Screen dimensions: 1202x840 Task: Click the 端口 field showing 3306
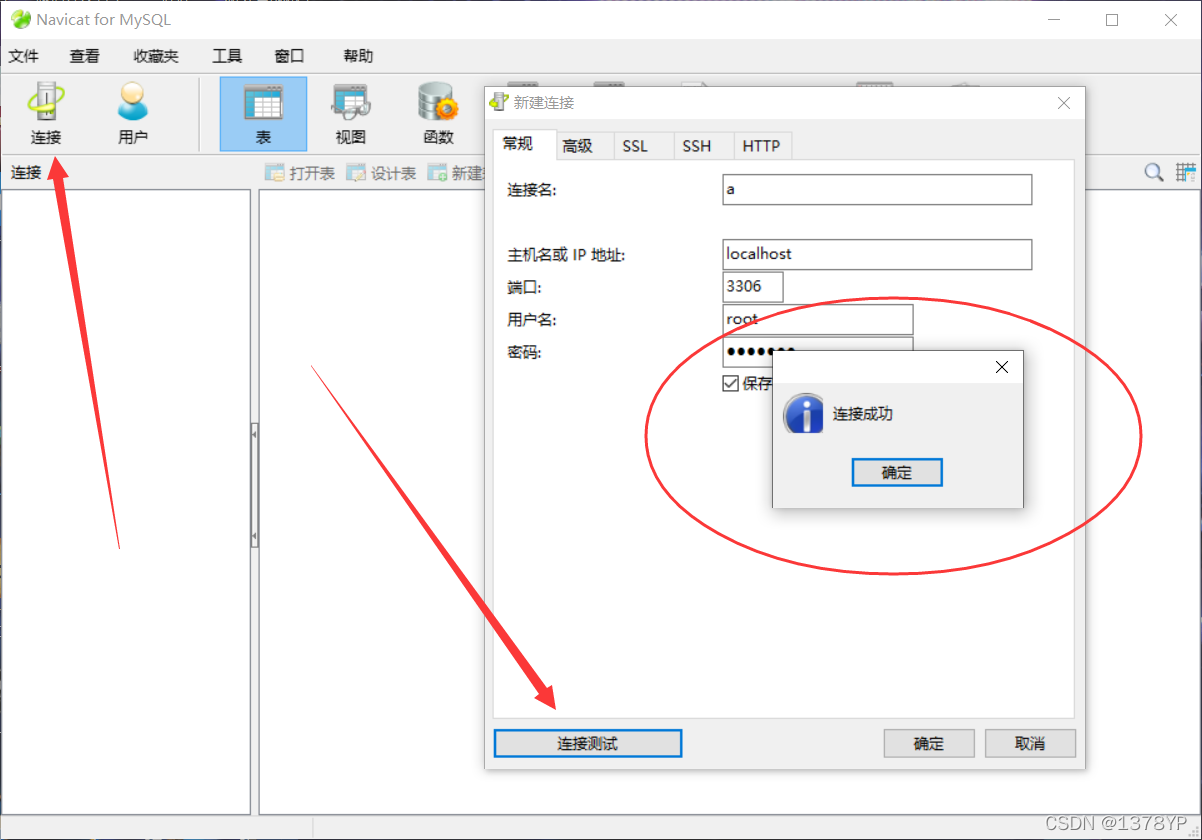(753, 287)
